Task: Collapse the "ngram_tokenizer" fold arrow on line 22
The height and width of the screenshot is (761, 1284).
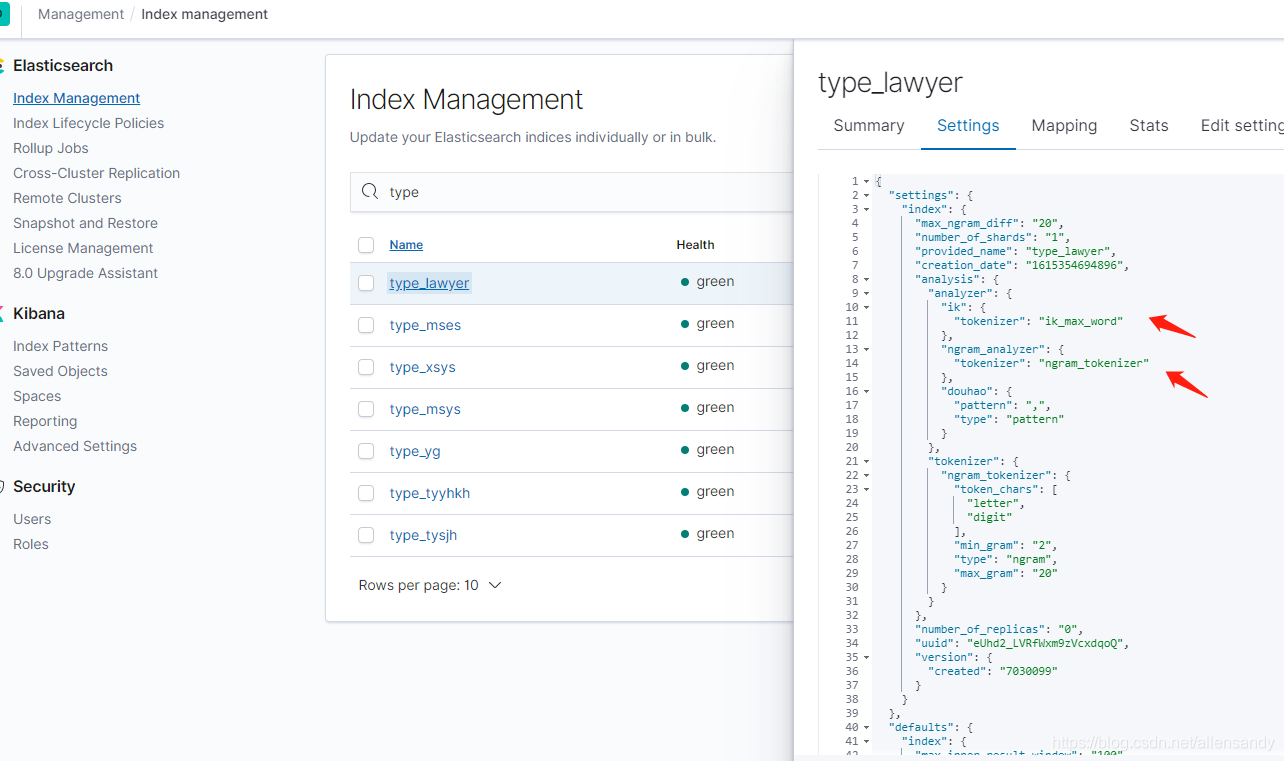Action: (x=866, y=475)
